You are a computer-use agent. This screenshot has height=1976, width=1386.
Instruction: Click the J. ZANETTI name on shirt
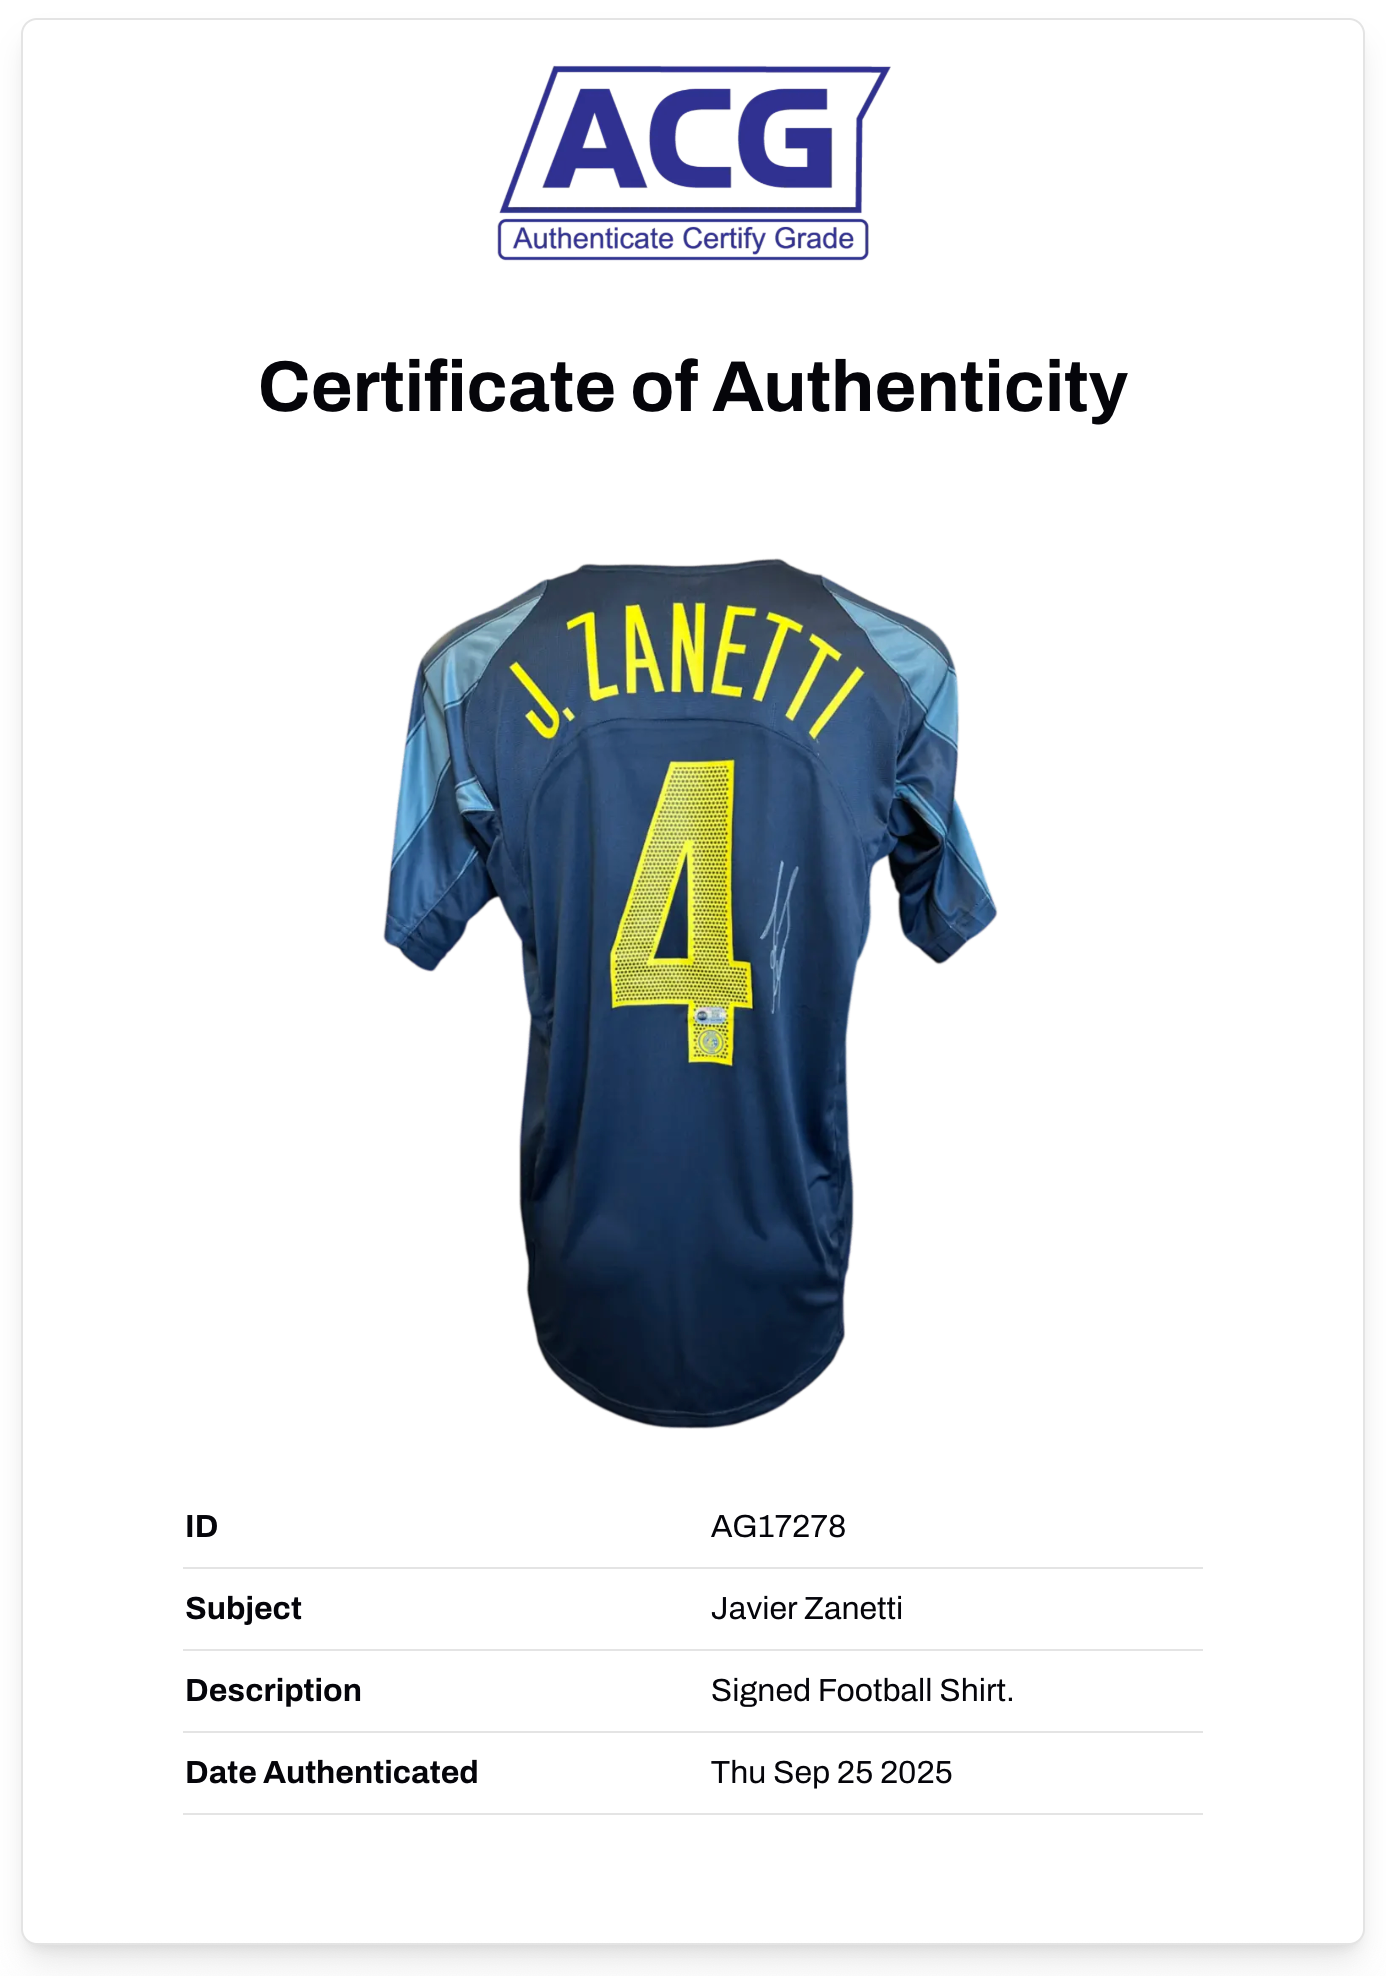point(690,664)
